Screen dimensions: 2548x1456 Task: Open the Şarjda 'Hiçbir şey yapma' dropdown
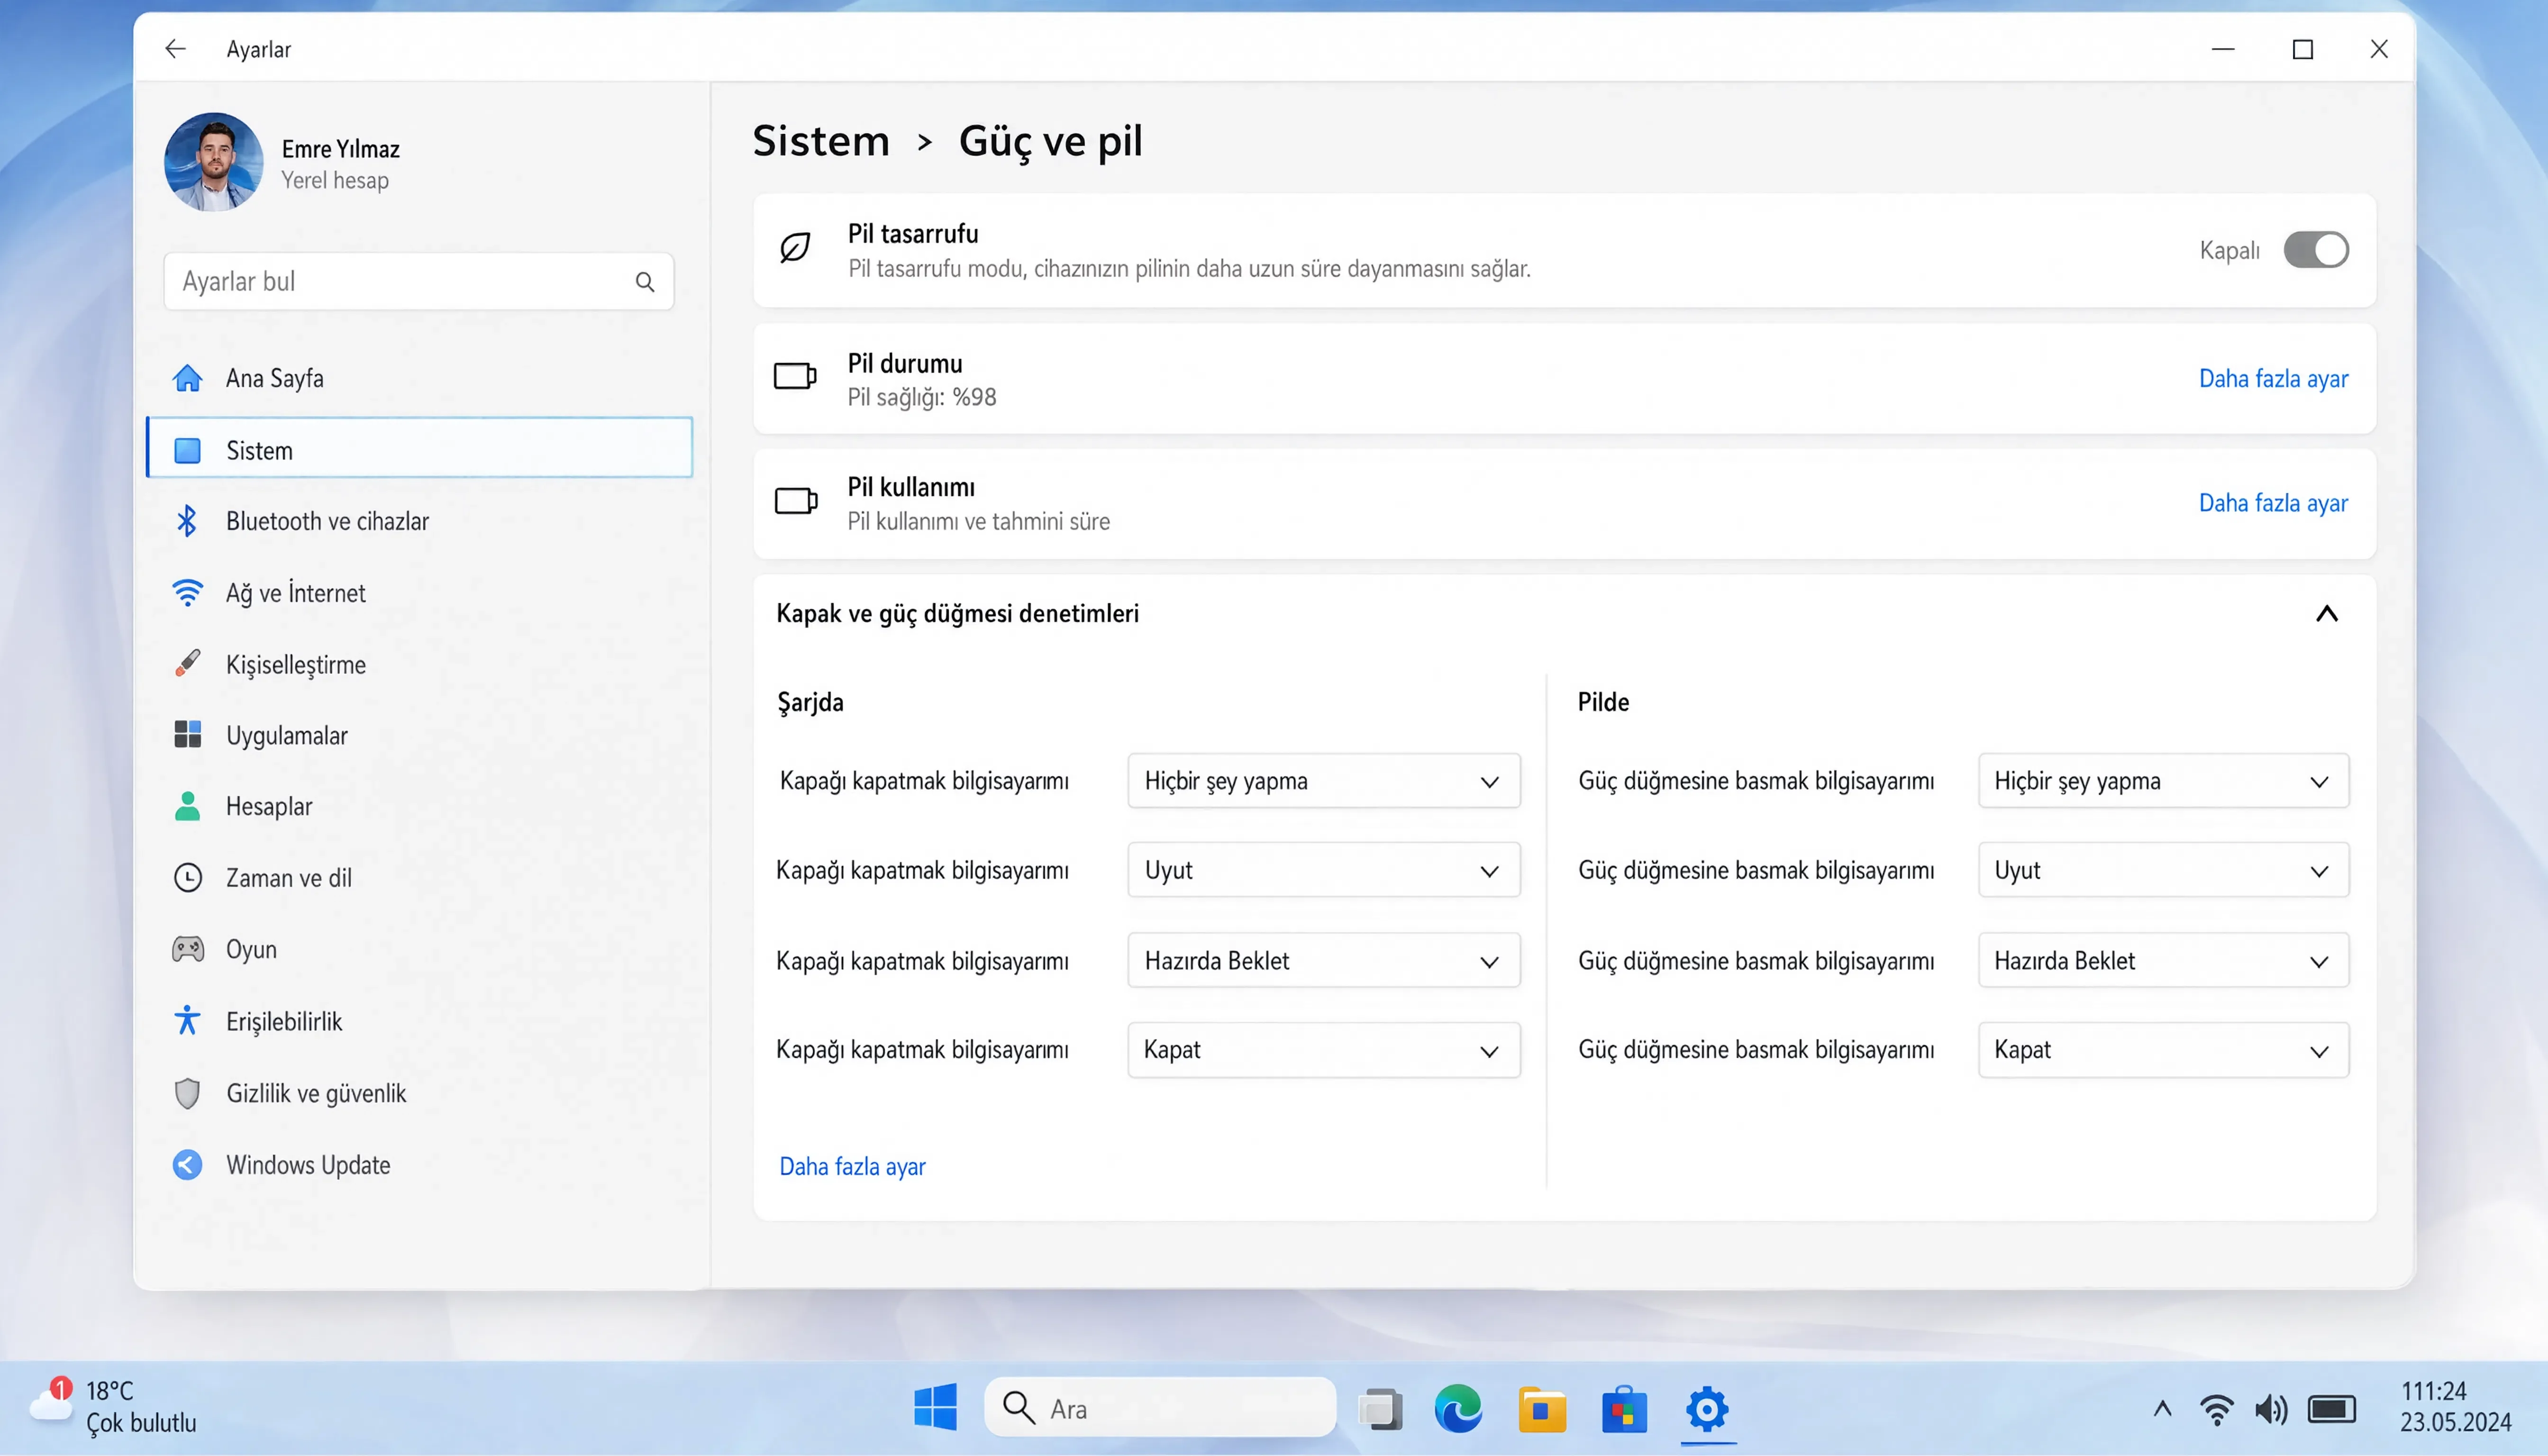(1323, 781)
